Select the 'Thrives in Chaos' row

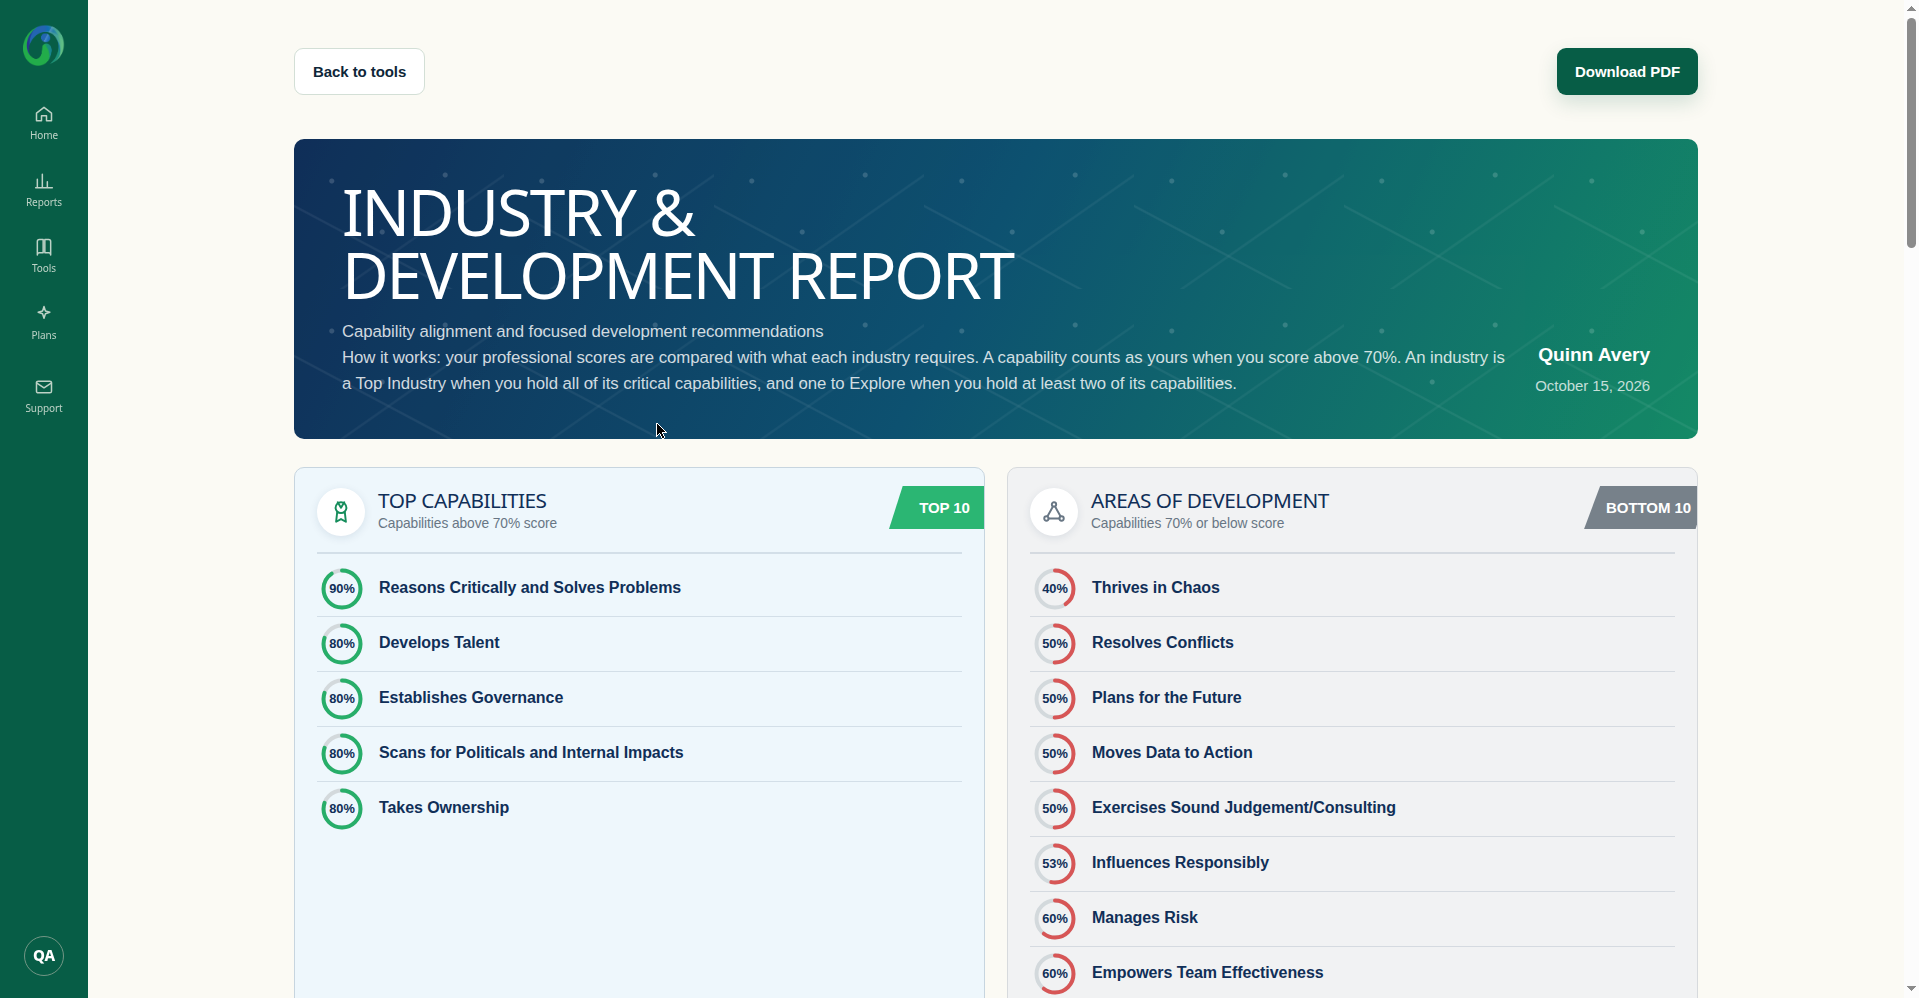[1352, 589]
